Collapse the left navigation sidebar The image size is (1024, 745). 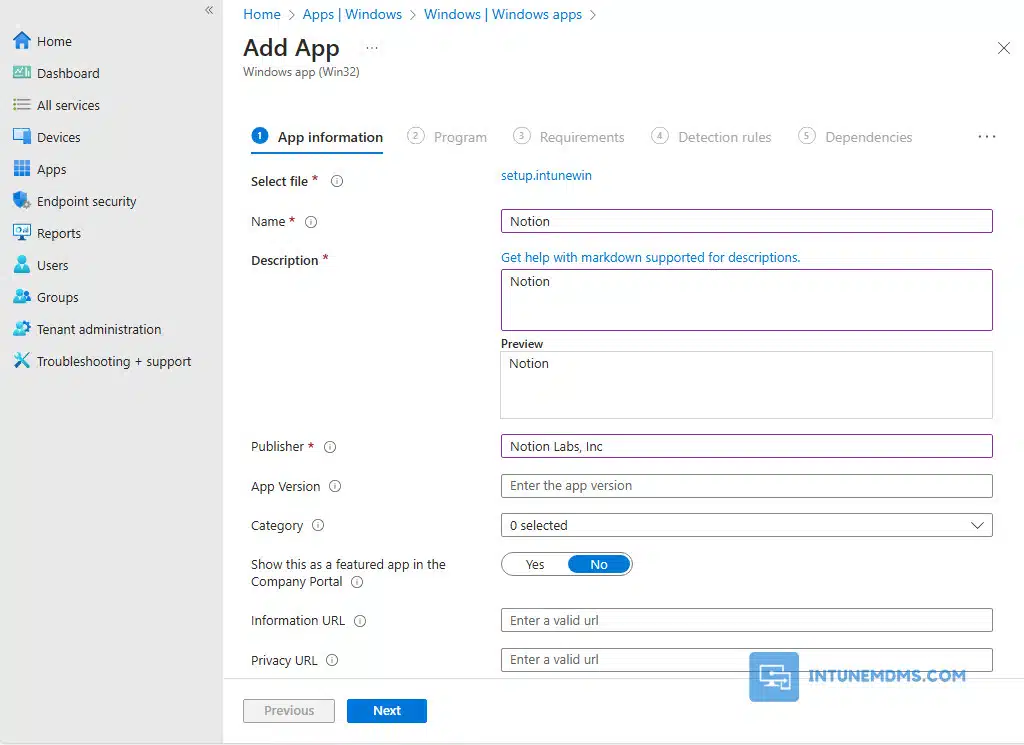click(209, 10)
